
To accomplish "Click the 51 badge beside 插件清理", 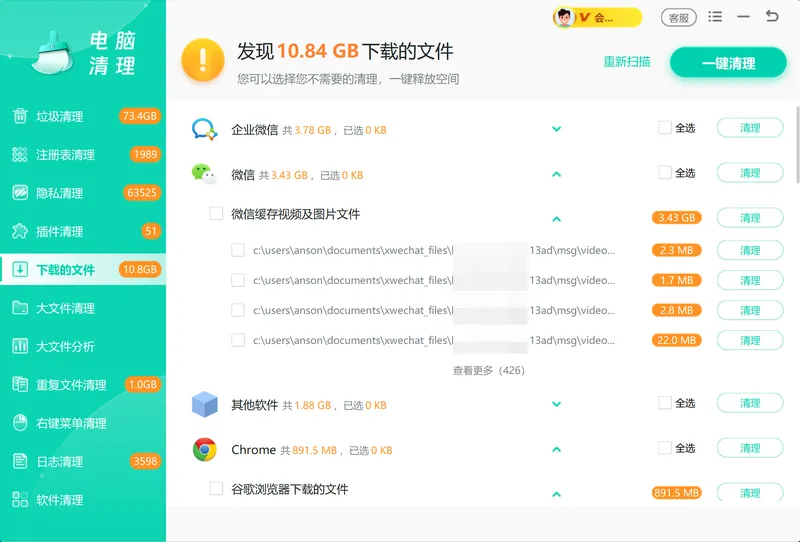I will tap(151, 231).
